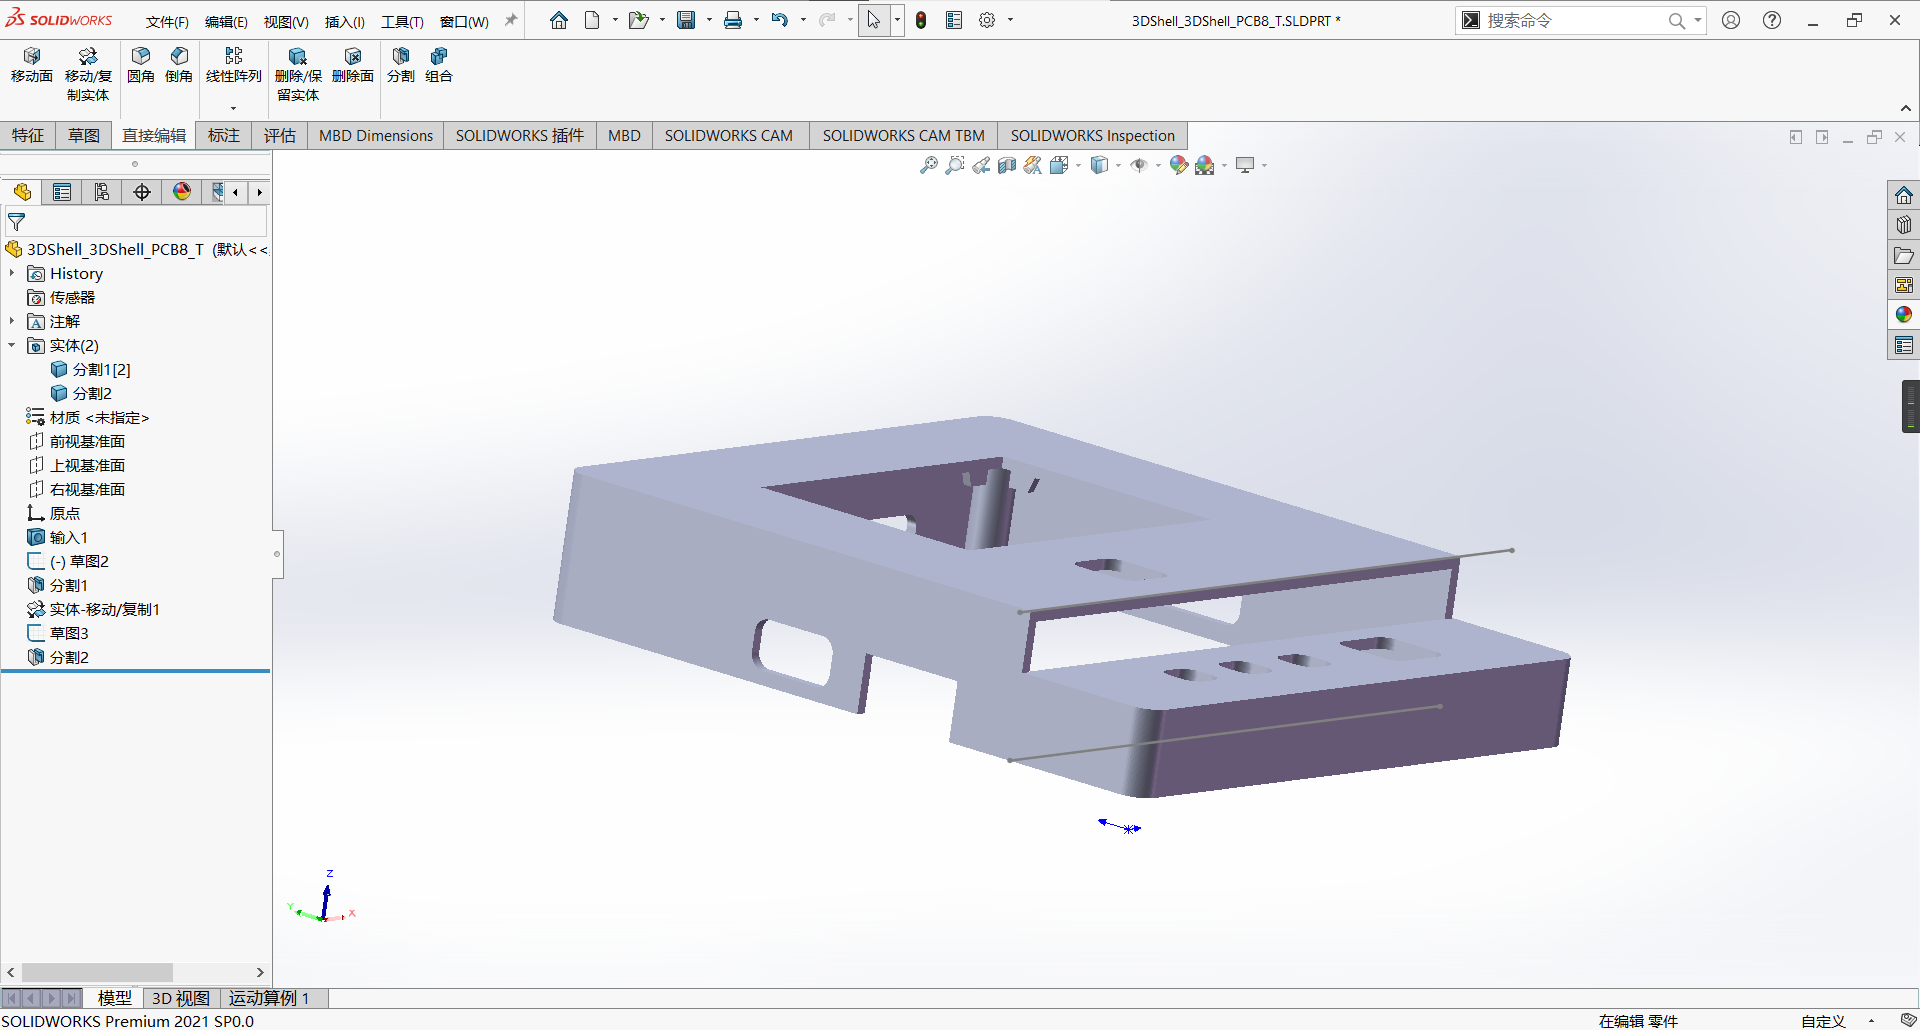Open the PropertyManager tab icon
1920x1030 pixels.
tap(62, 192)
